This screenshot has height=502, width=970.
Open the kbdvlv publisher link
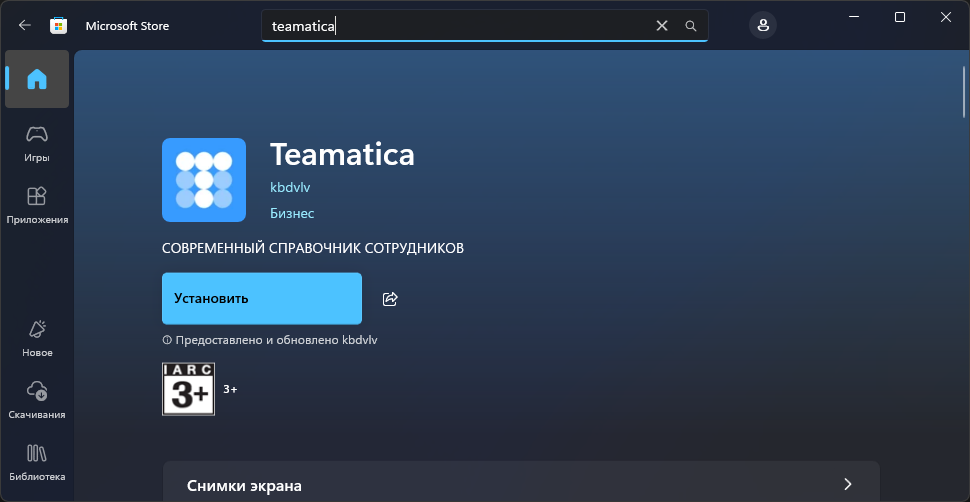click(291, 187)
